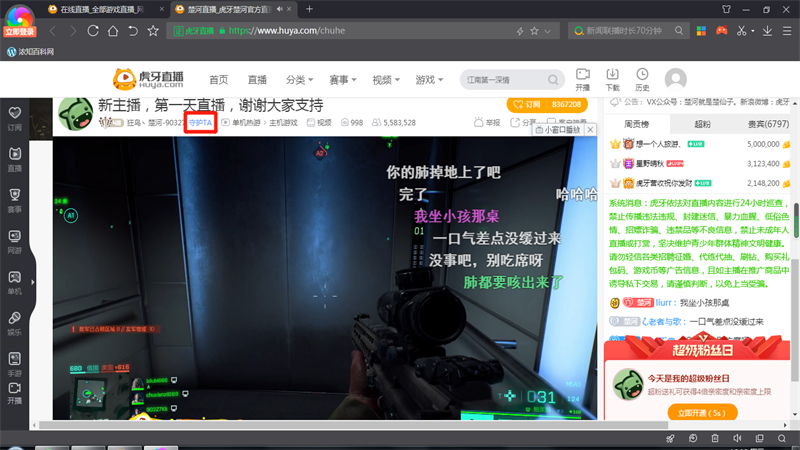Go to 首页 in the site navigation

(x=218, y=80)
